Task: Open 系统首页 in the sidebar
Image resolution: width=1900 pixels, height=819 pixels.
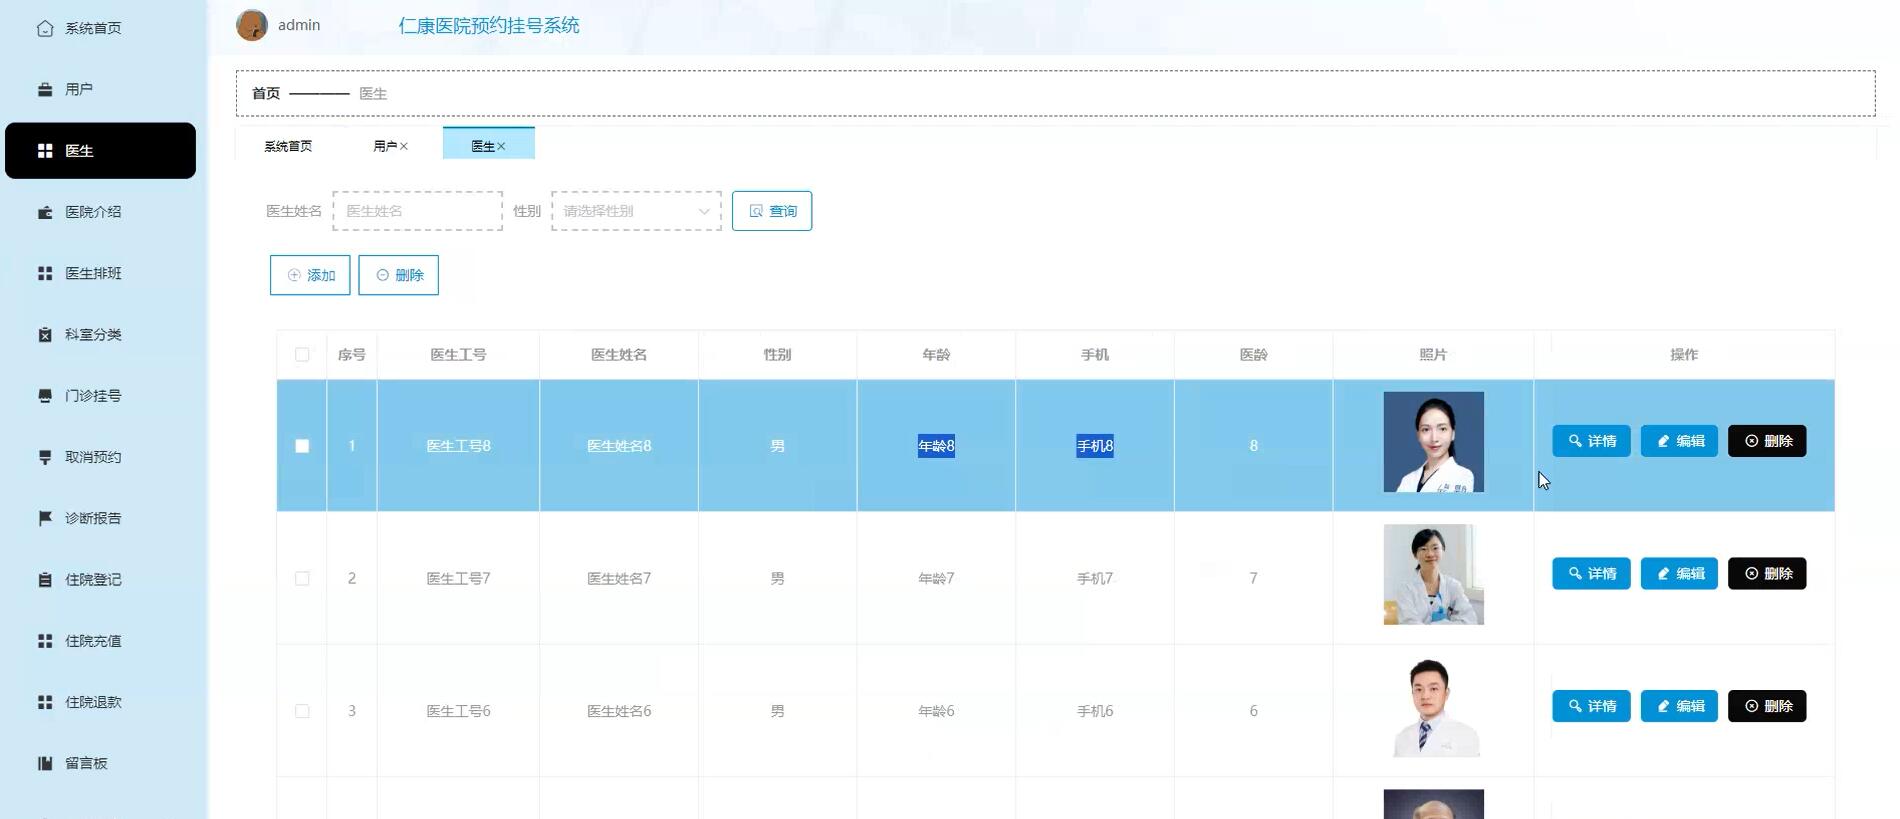Action: (100, 28)
